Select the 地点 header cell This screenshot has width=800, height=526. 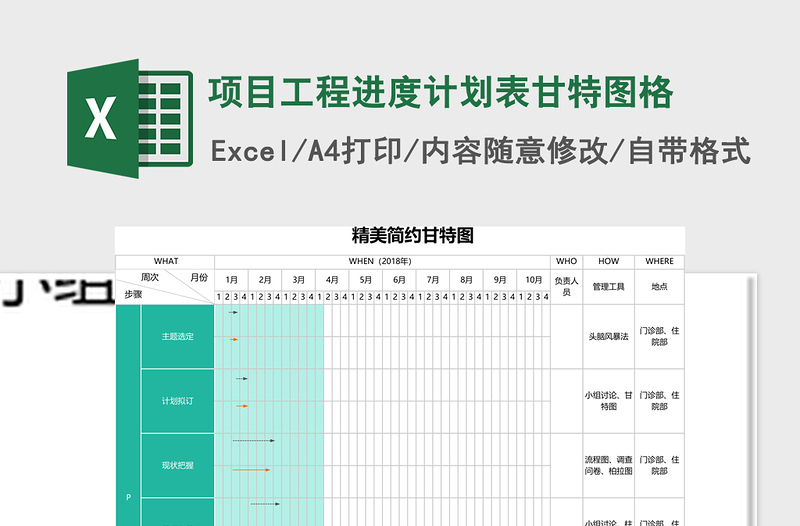pyautogui.click(x=659, y=287)
